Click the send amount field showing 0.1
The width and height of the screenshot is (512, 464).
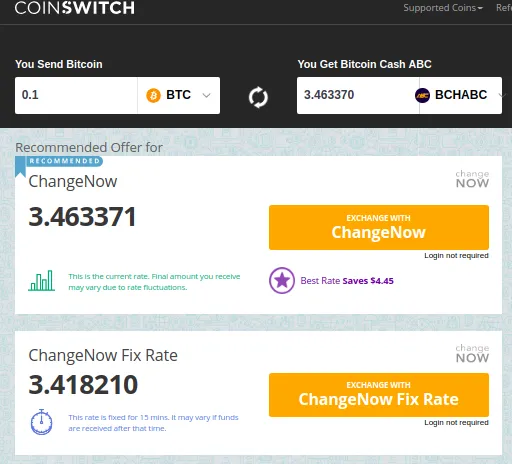click(x=76, y=95)
